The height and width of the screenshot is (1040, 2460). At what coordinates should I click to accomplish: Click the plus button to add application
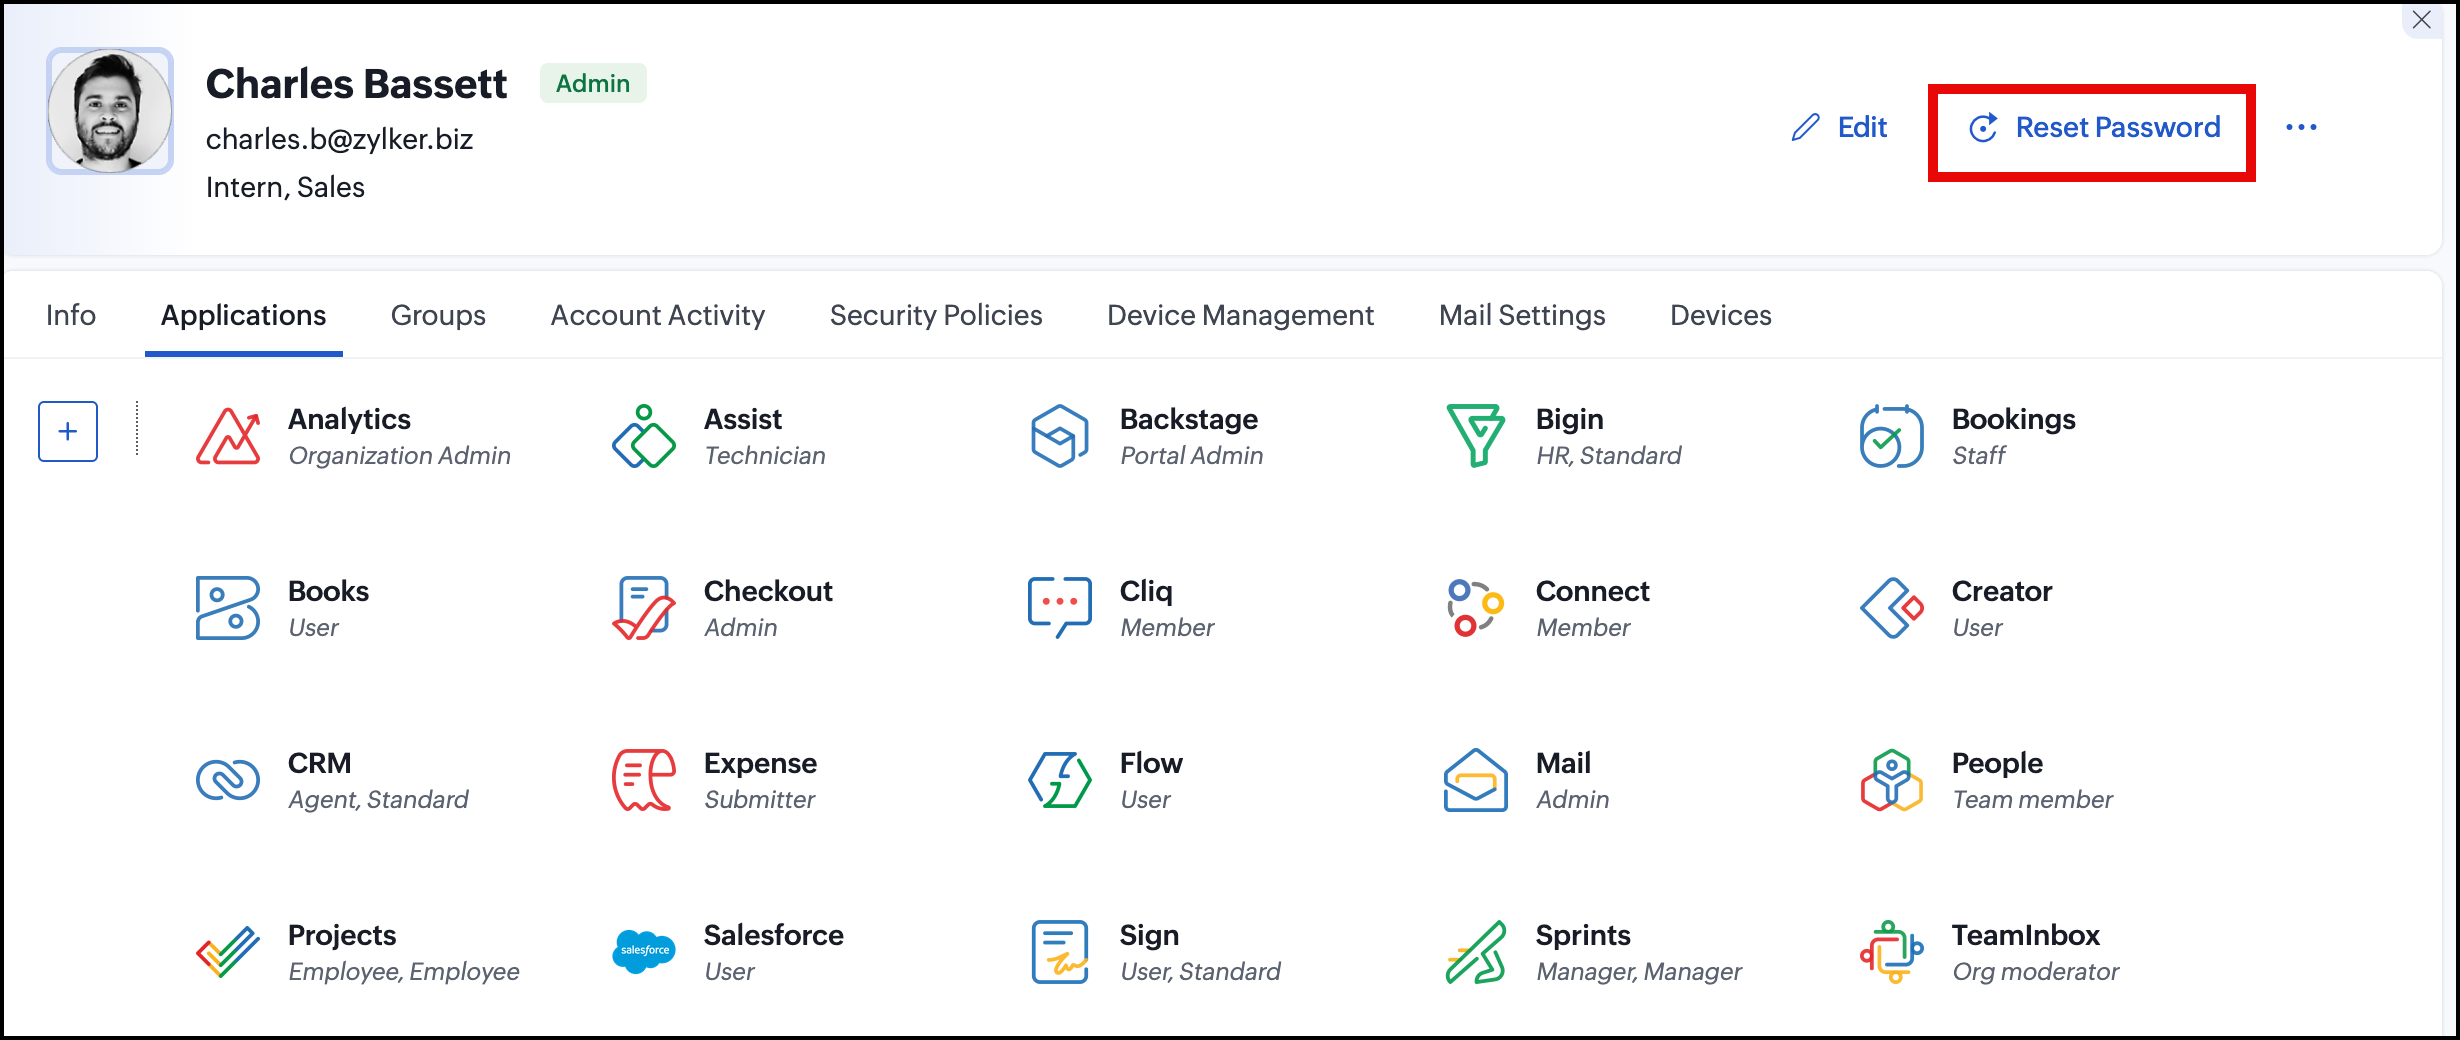pyautogui.click(x=68, y=432)
